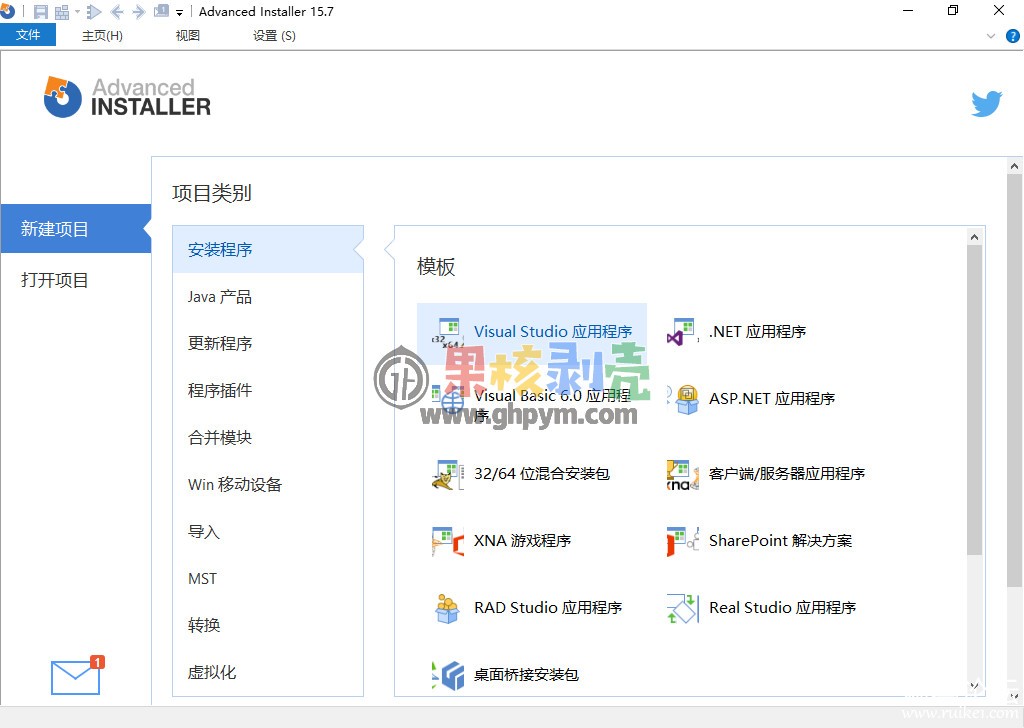The image size is (1024, 728).
Task: Click the Advanced Installer logo
Action: (127, 97)
